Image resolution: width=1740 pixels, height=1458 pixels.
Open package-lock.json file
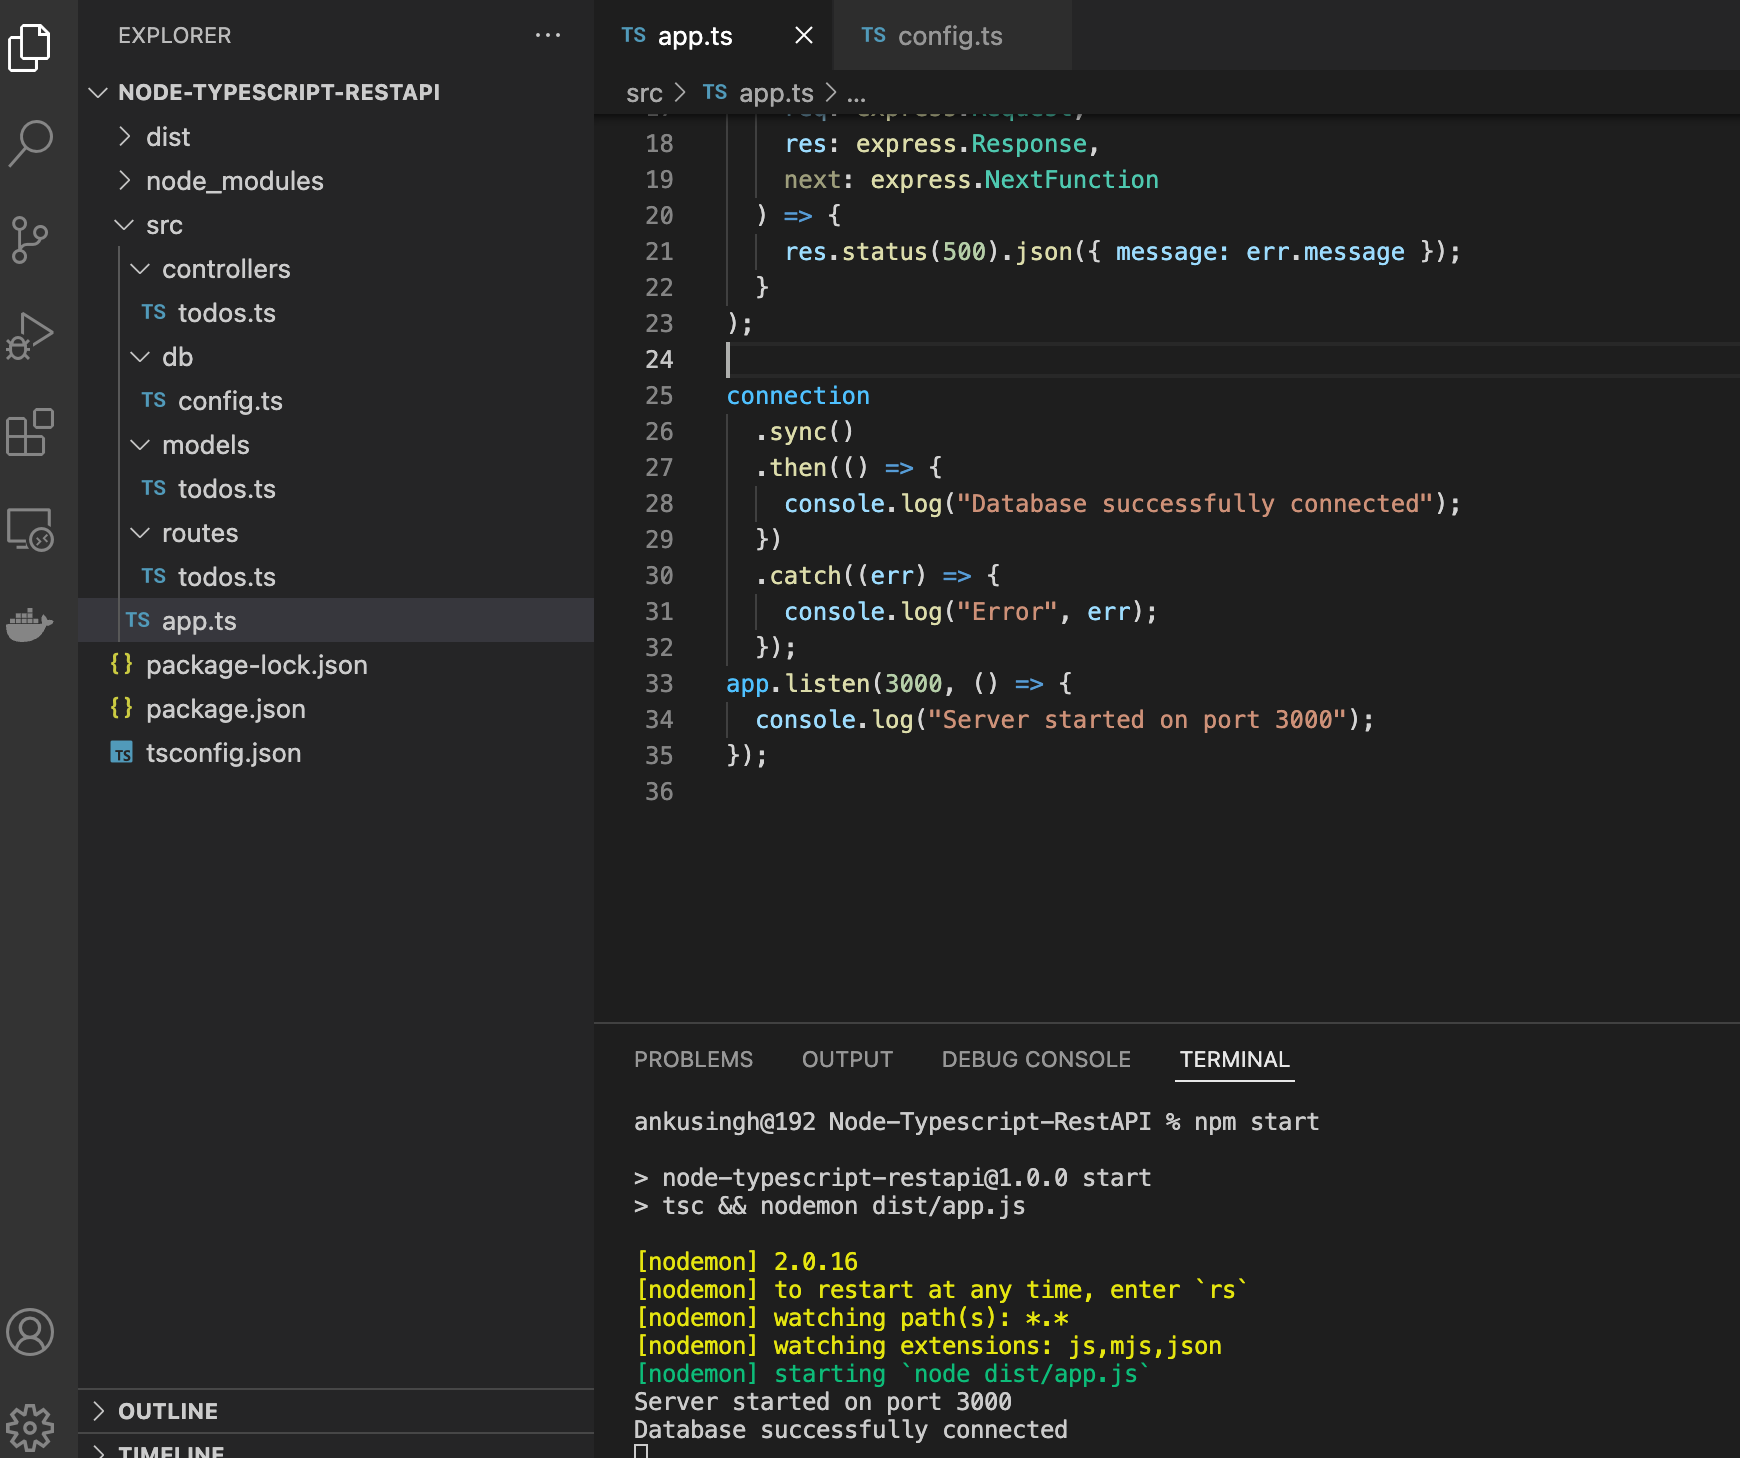[336, 664]
